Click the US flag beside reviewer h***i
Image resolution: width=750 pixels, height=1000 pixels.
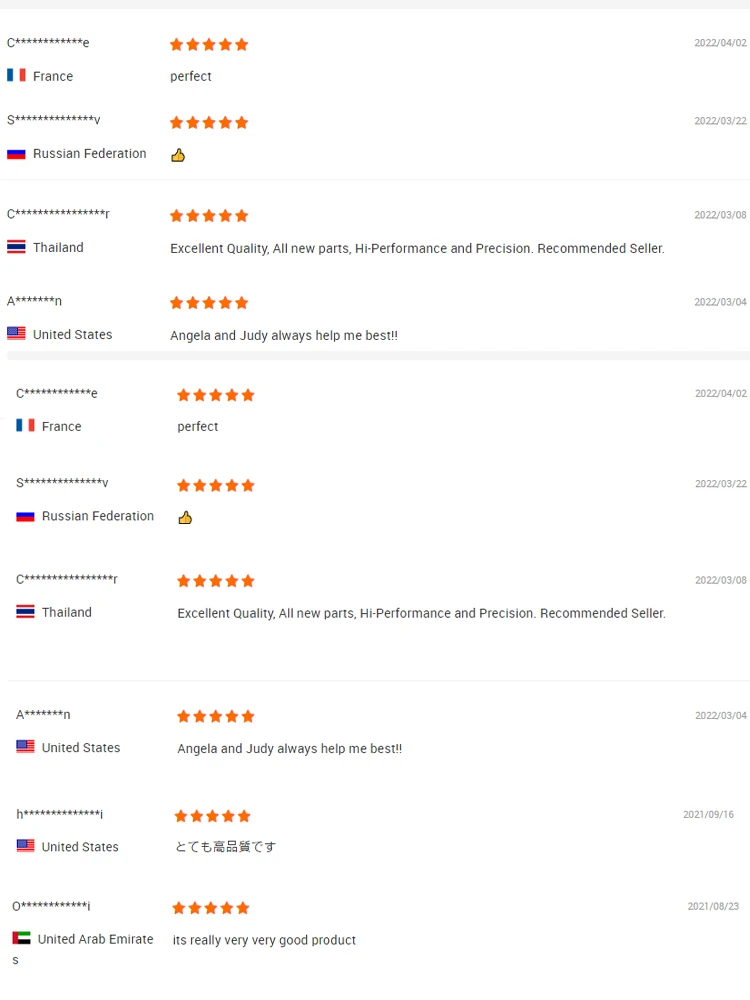tap(25, 846)
